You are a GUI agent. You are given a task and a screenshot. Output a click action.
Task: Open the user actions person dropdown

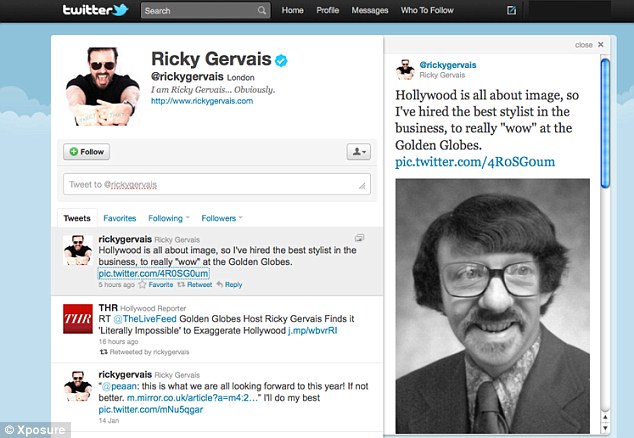click(359, 152)
